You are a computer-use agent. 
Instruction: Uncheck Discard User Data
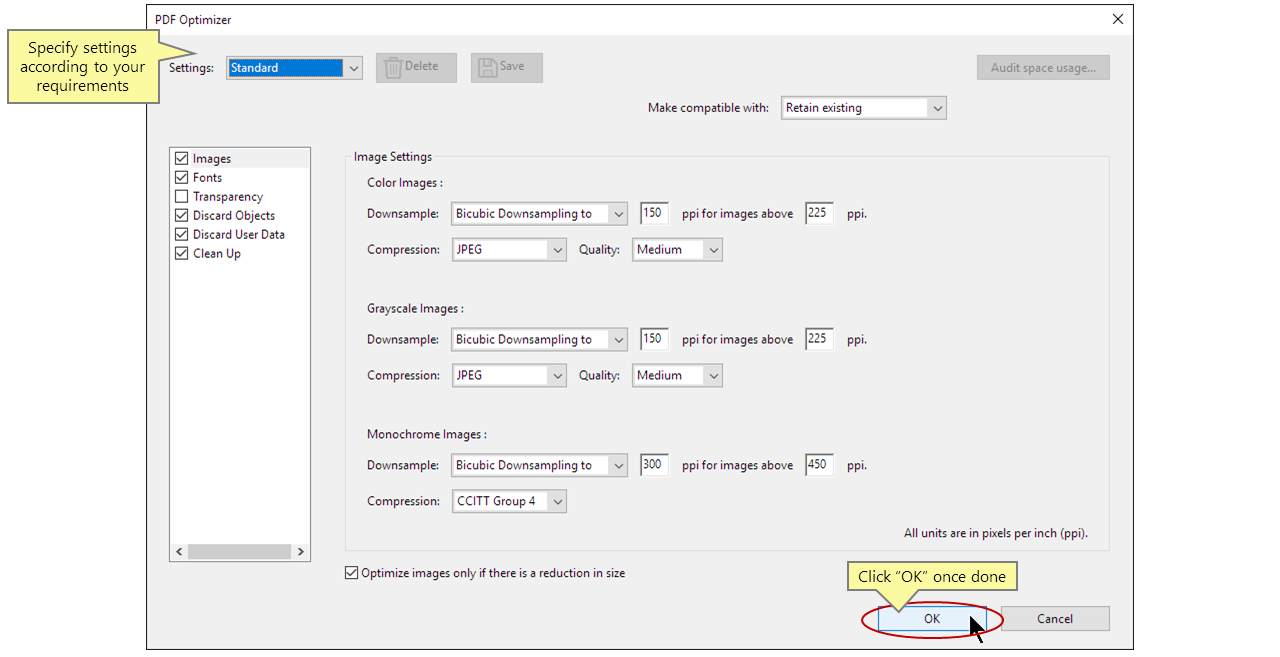coord(181,234)
